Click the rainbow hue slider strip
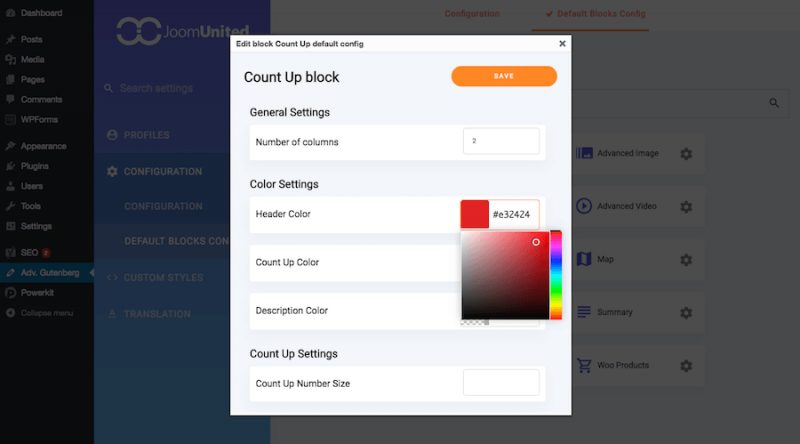This screenshot has width=800, height=444. 556,275
